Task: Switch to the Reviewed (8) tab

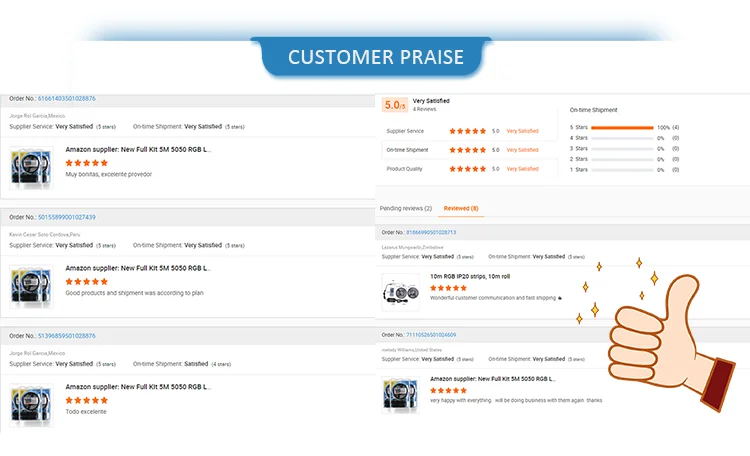Action: [461, 208]
